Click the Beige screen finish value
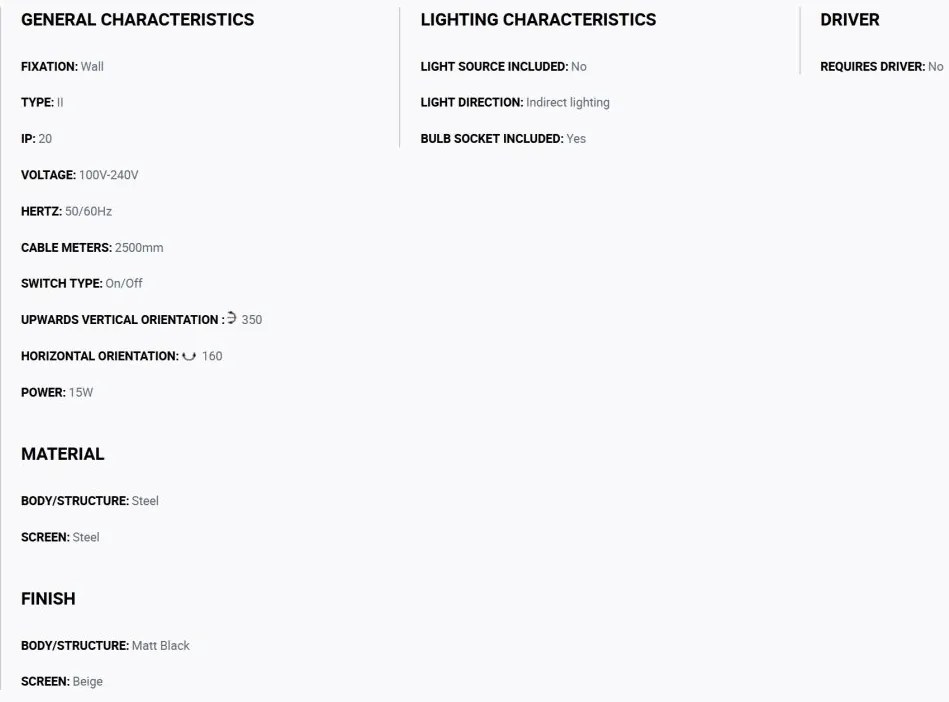Image resolution: width=949 pixels, height=702 pixels. click(x=88, y=681)
